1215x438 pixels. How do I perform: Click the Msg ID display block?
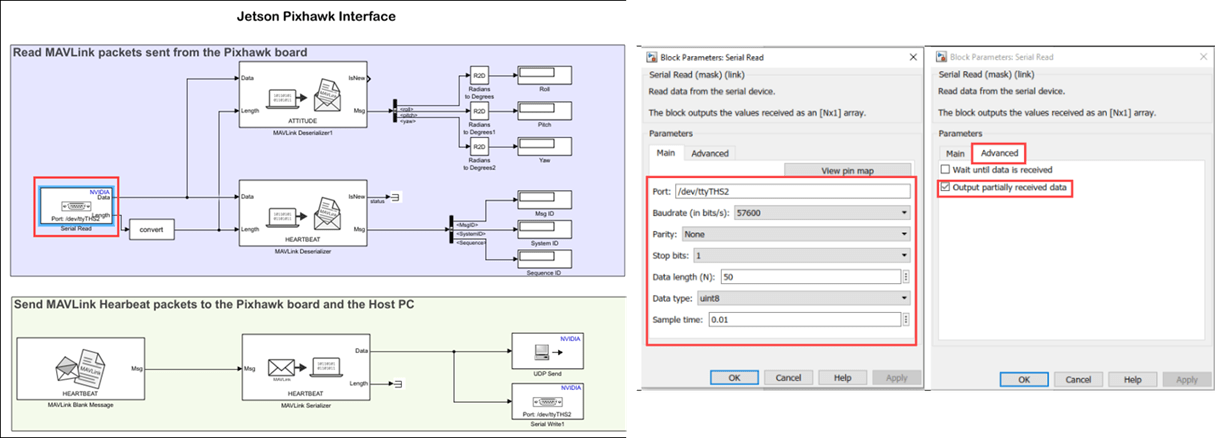click(543, 201)
